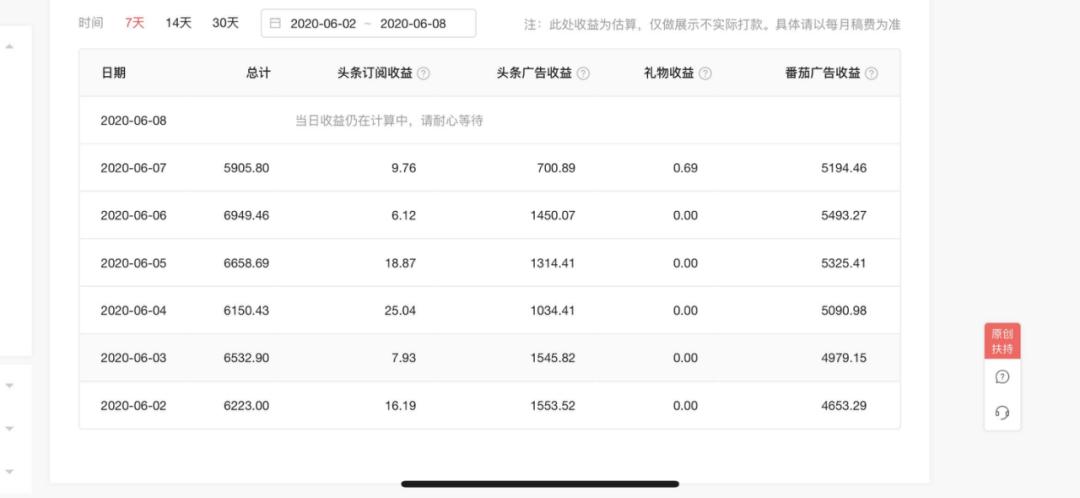Open date range picker 2020-06-02 ~ 2020-06-08
This screenshot has height=498, width=1080.
368,23
